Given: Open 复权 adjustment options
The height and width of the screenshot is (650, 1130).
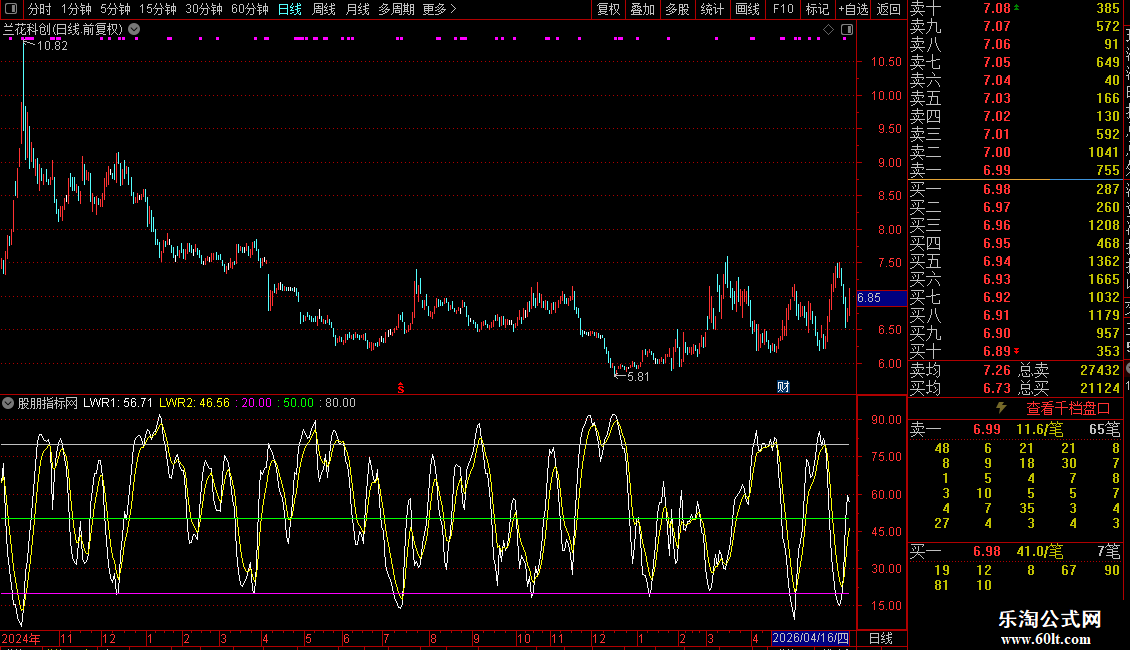Looking at the screenshot, I should (x=608, y=9).
